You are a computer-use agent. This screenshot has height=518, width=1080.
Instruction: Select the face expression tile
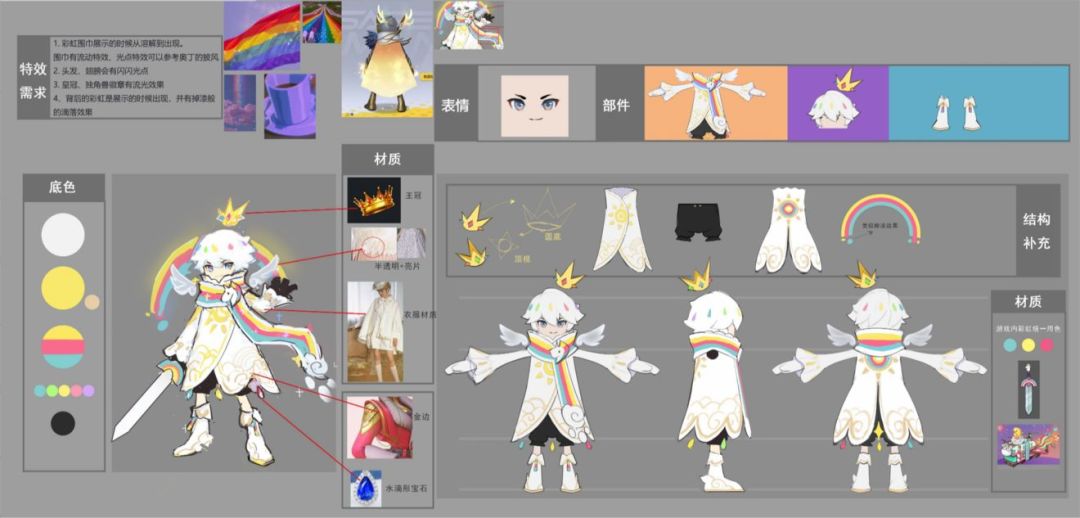point(534,106)
